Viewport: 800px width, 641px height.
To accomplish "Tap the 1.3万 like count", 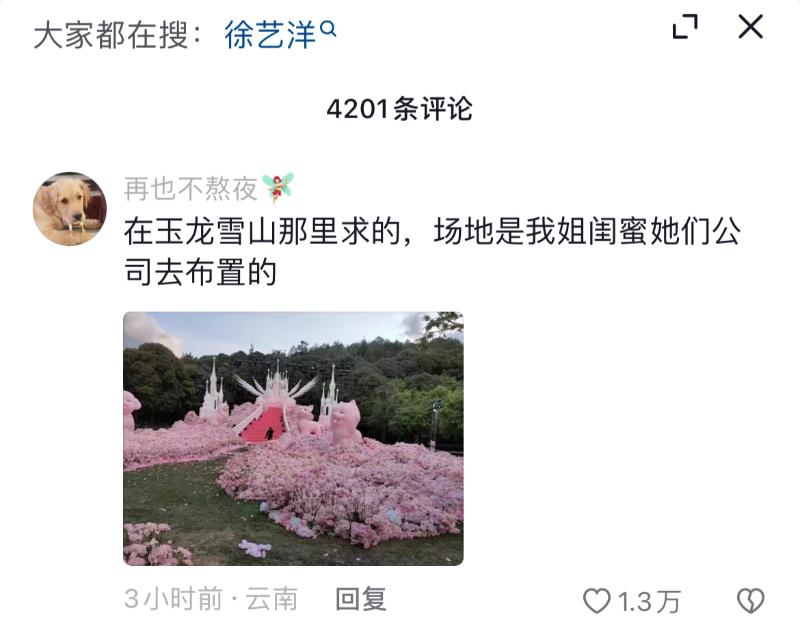I will (649, 602).
